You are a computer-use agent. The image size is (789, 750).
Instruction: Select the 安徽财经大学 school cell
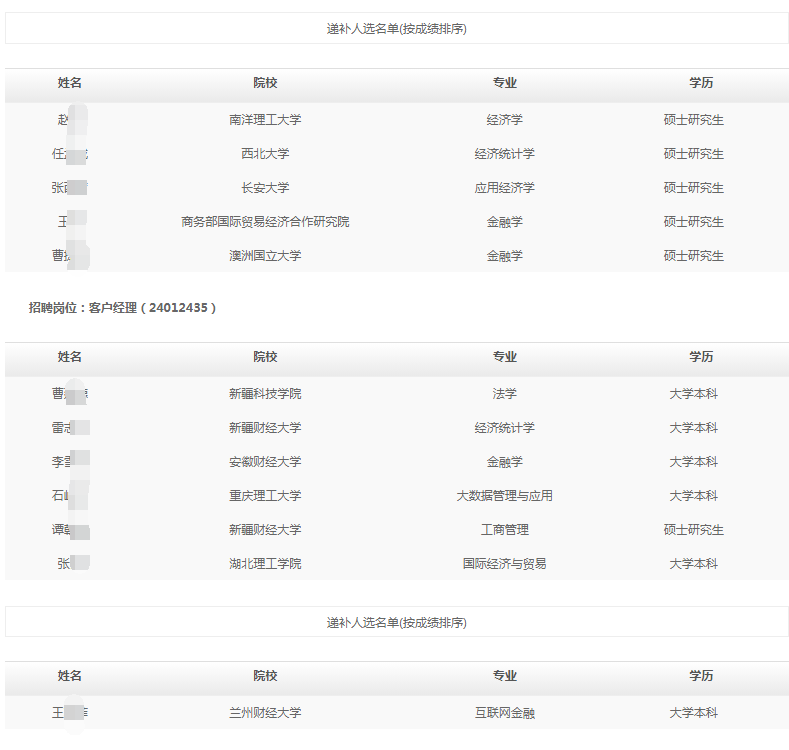click(265, 462)
